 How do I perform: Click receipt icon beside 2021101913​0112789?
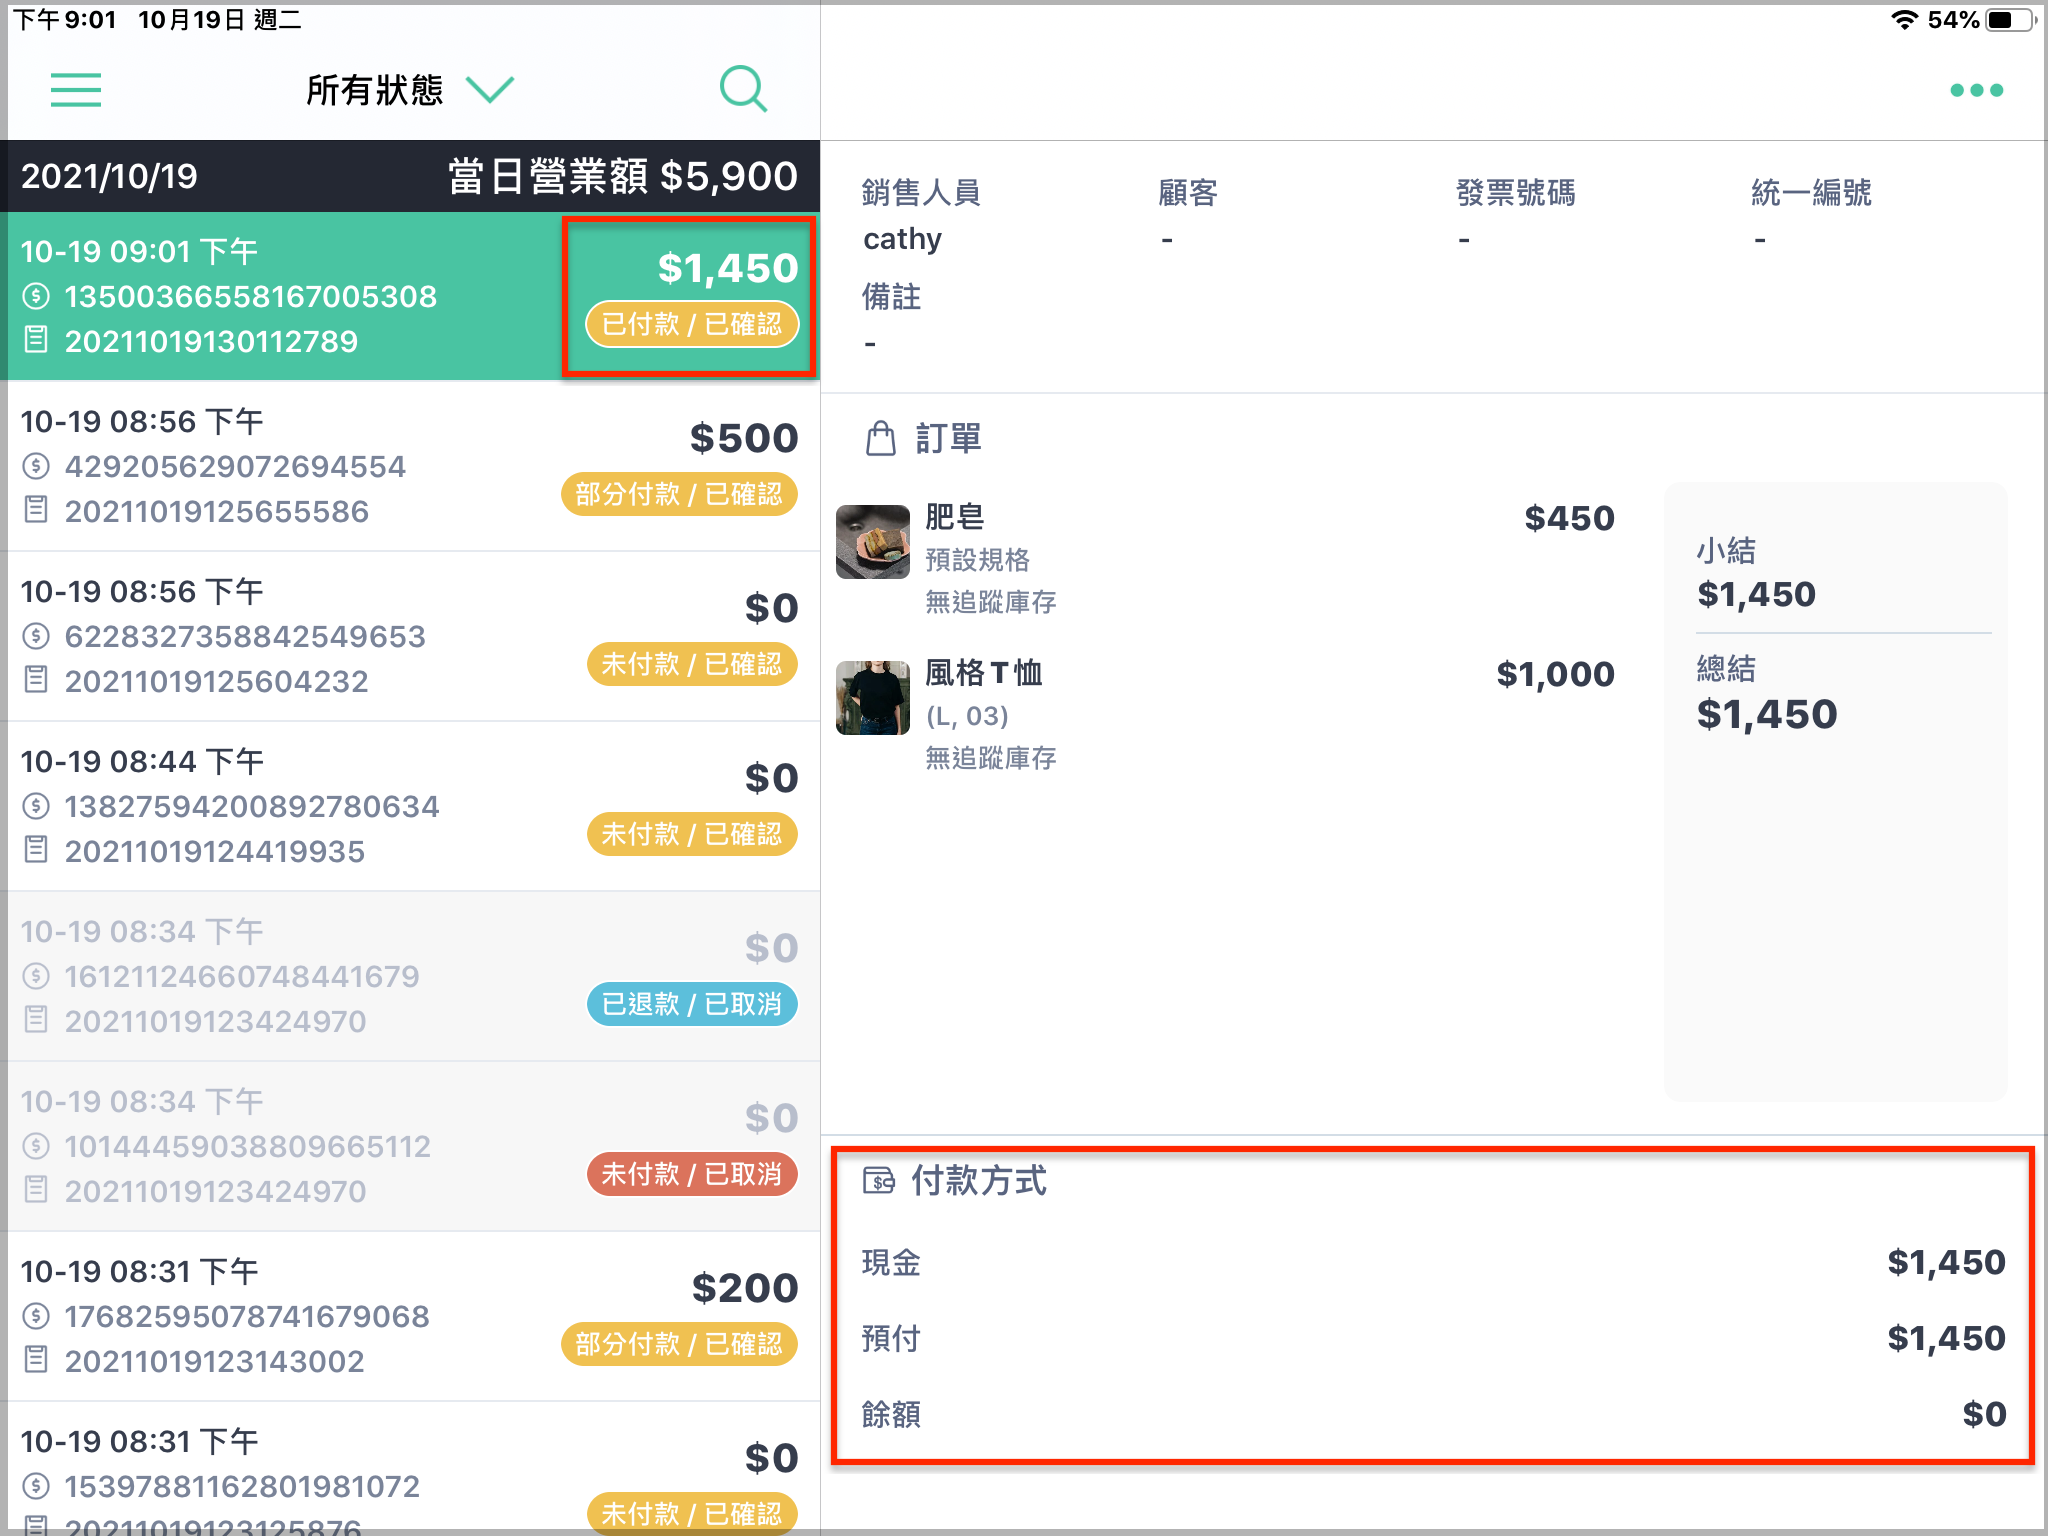(x=36, y=340)
